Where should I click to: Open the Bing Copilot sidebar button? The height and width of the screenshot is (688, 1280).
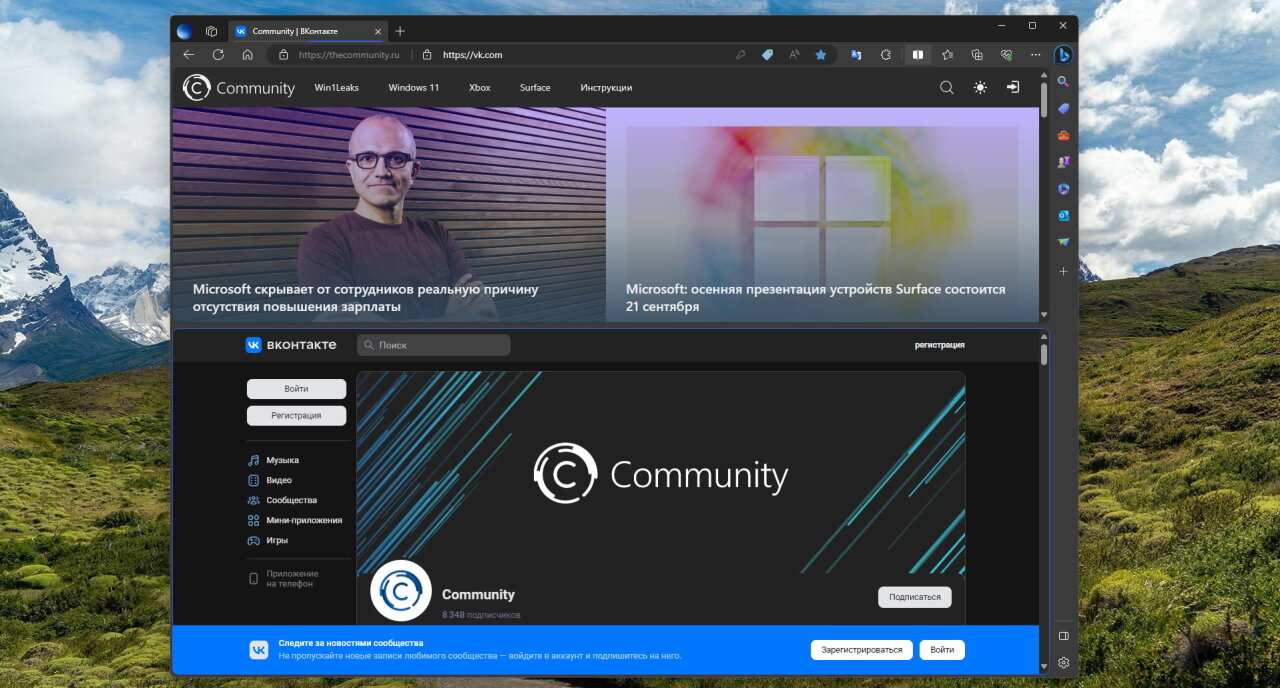click(1064, 55)
